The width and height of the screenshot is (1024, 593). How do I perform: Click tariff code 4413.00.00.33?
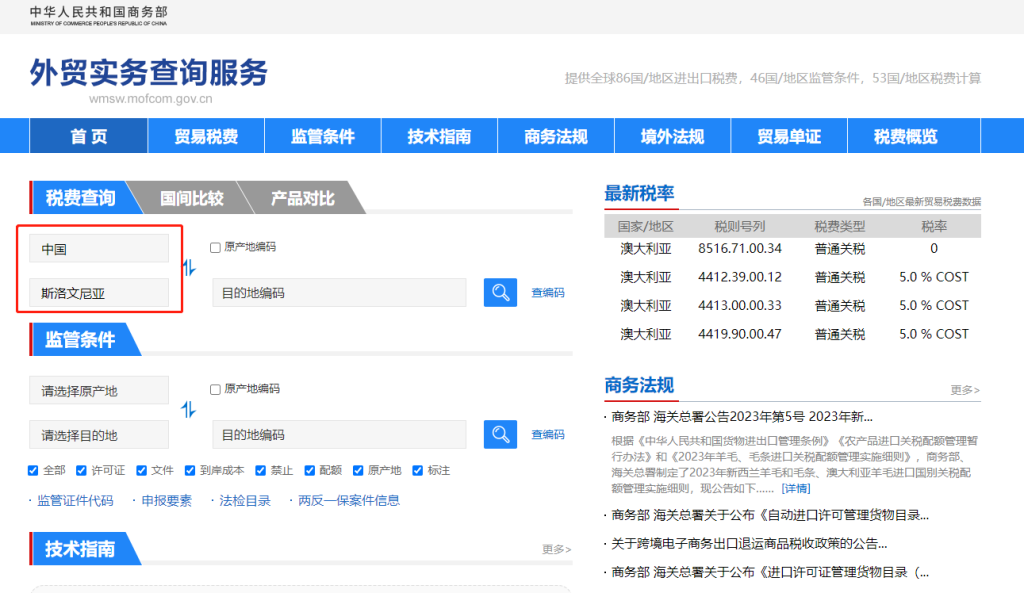click(x=739, y=306)
